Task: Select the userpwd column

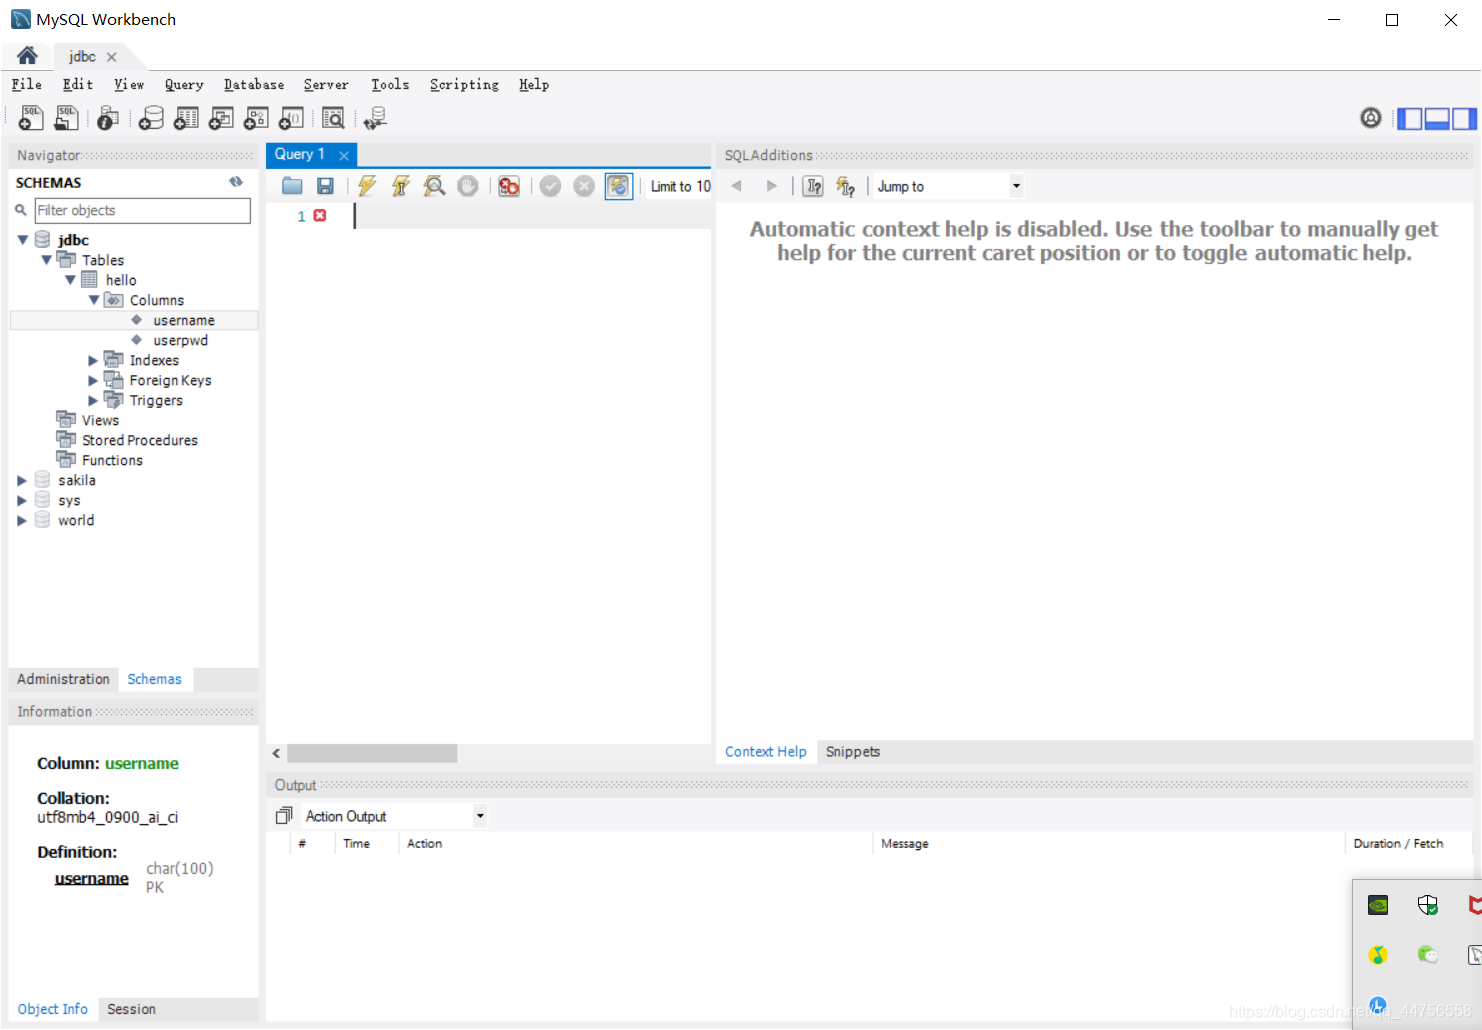Action: tap(180, 340)
